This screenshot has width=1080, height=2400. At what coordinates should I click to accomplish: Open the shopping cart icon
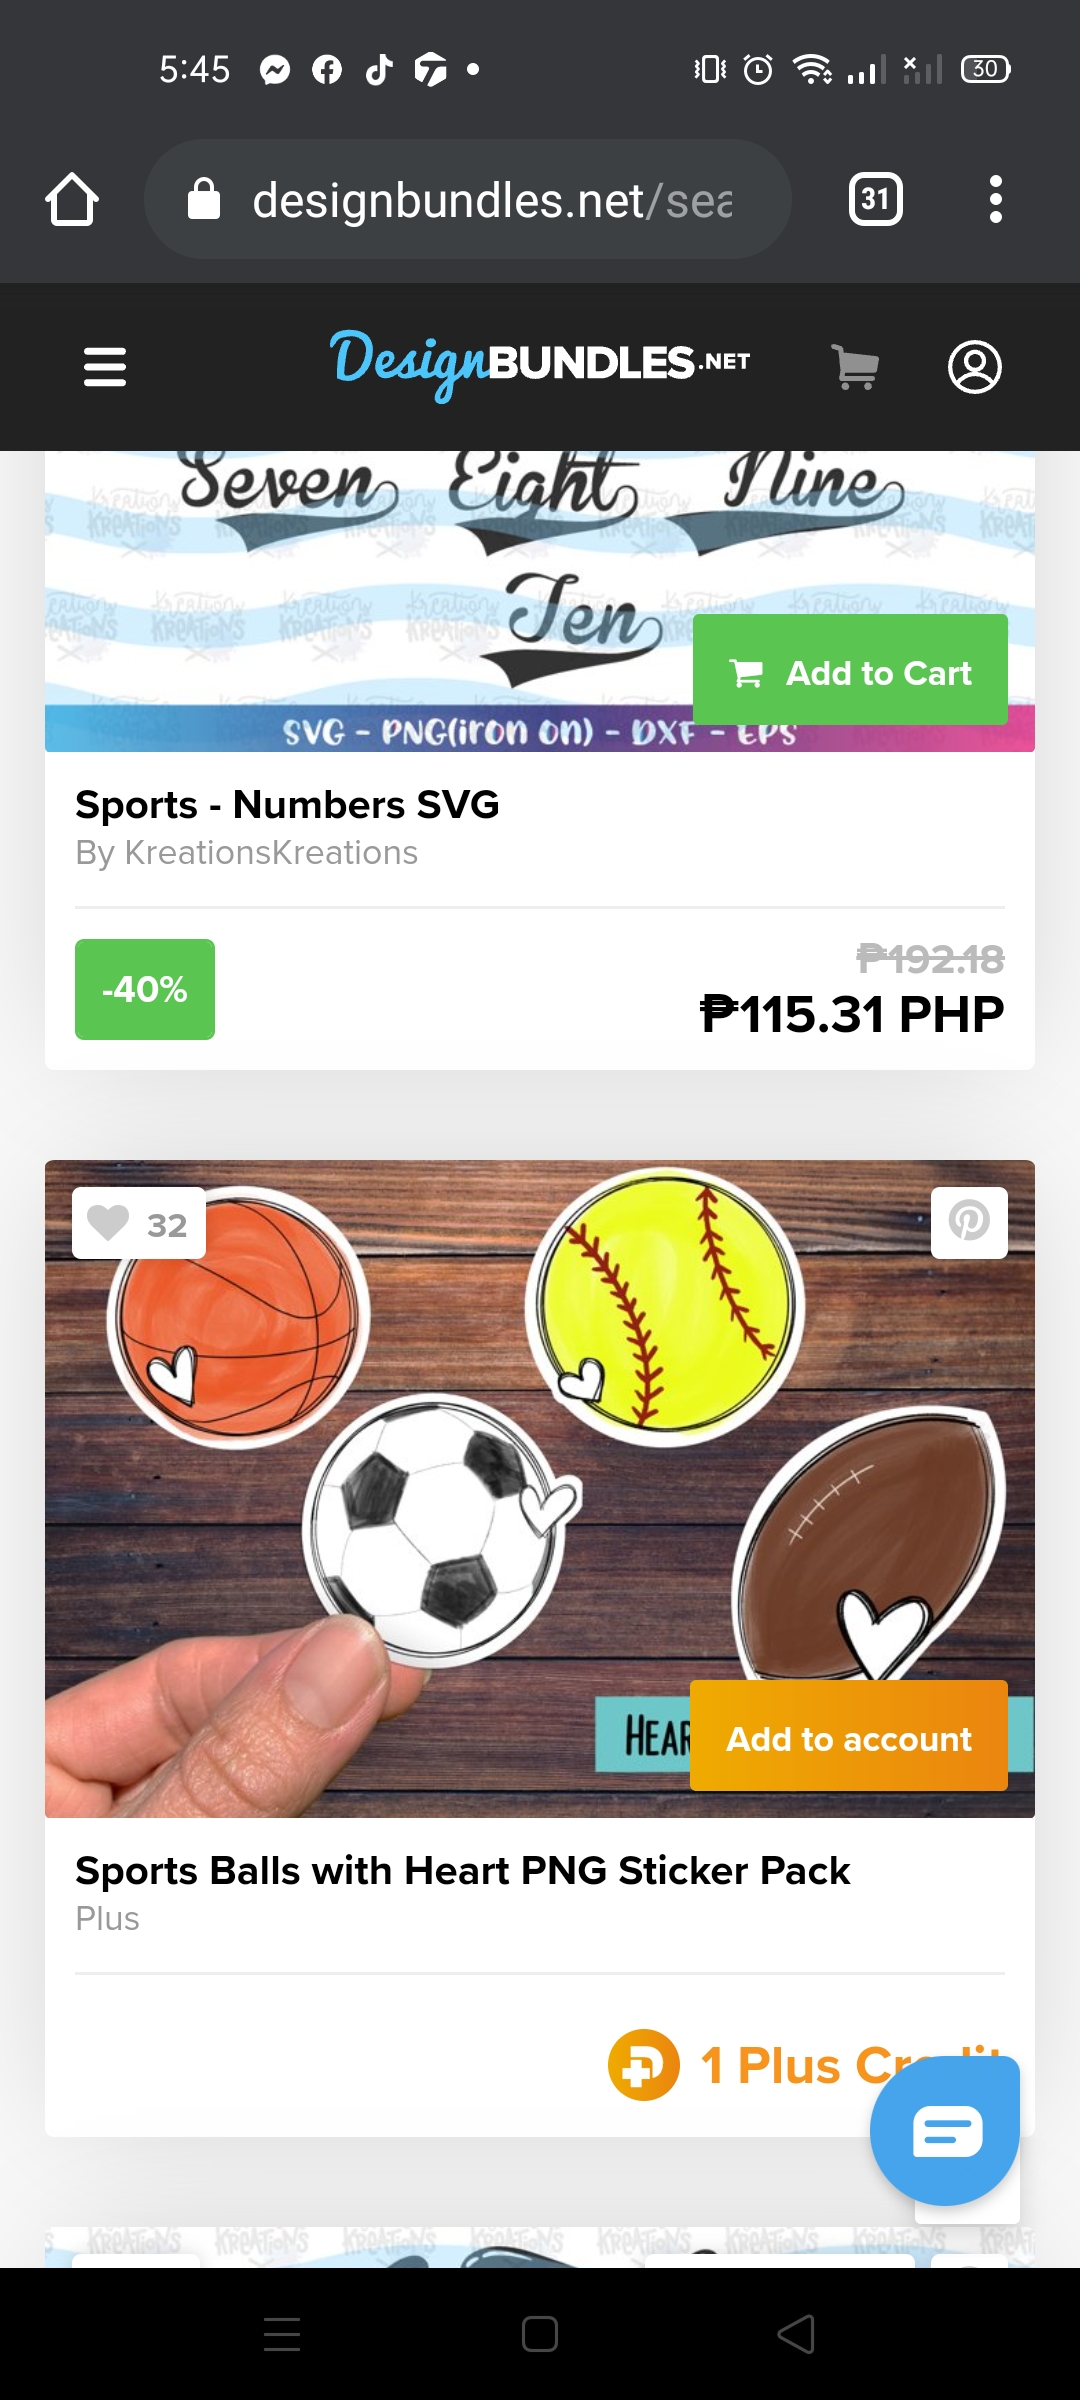(x=856, y=367)
